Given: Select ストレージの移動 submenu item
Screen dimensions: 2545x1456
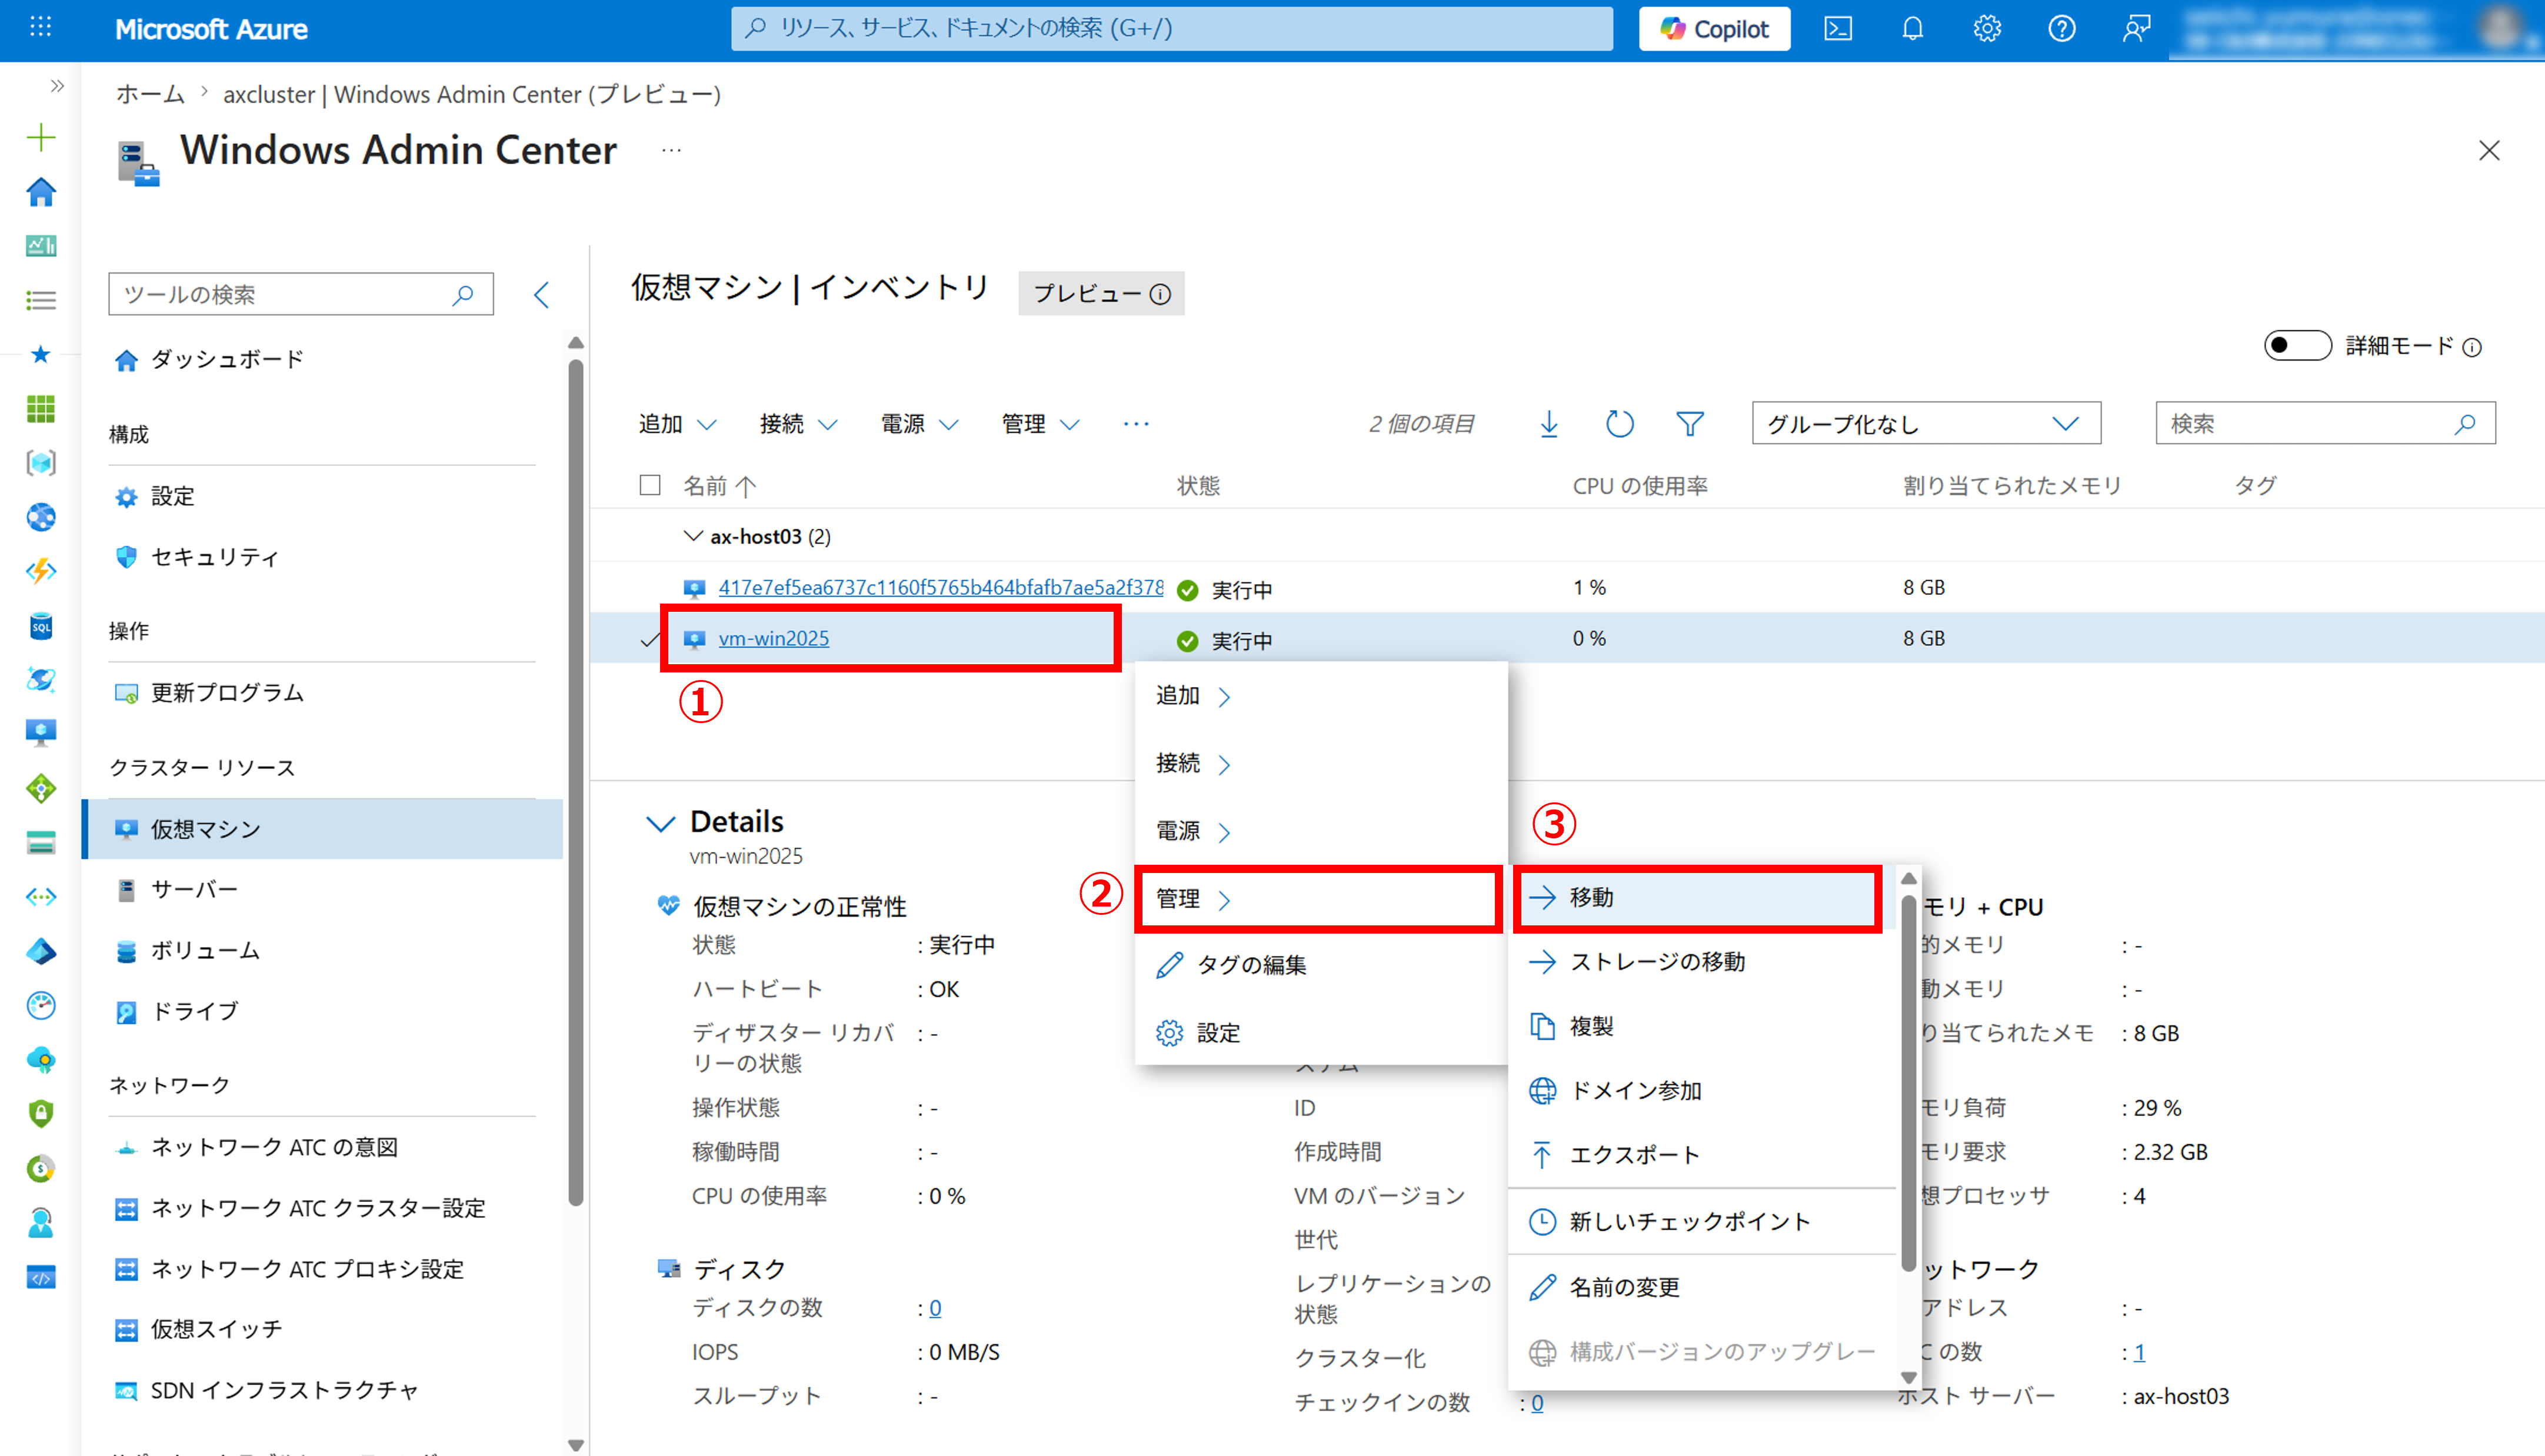Looking at the screenshot, I should pyautogui.click(x=1702, y=962).
